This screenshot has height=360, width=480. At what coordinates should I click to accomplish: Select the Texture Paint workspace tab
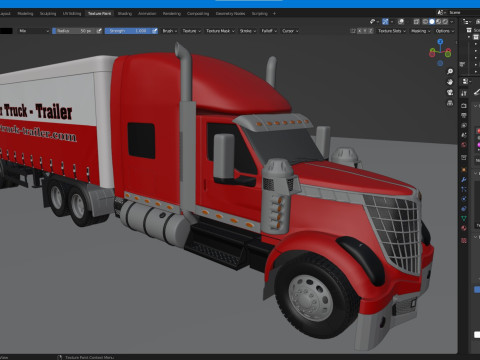pyautogui.click(x=99, y=14)
